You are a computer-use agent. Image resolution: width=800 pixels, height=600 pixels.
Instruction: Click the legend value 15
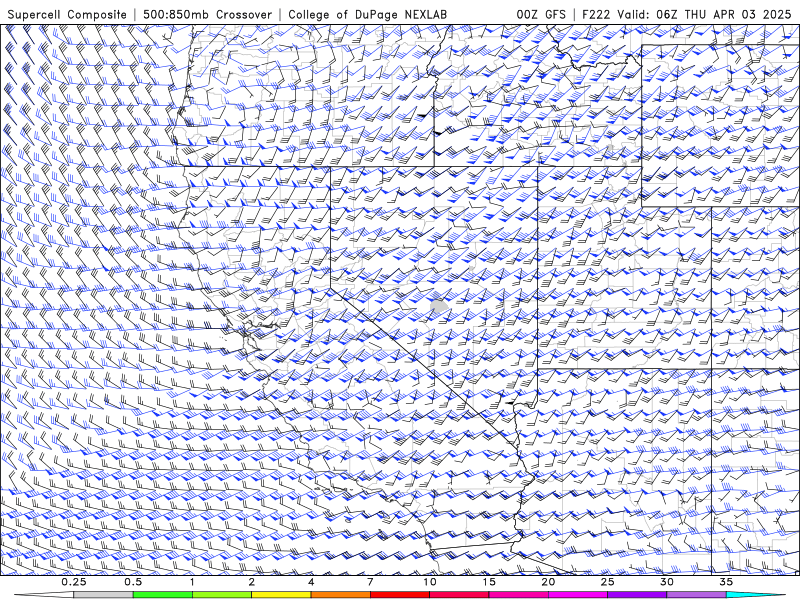(489, 582)
